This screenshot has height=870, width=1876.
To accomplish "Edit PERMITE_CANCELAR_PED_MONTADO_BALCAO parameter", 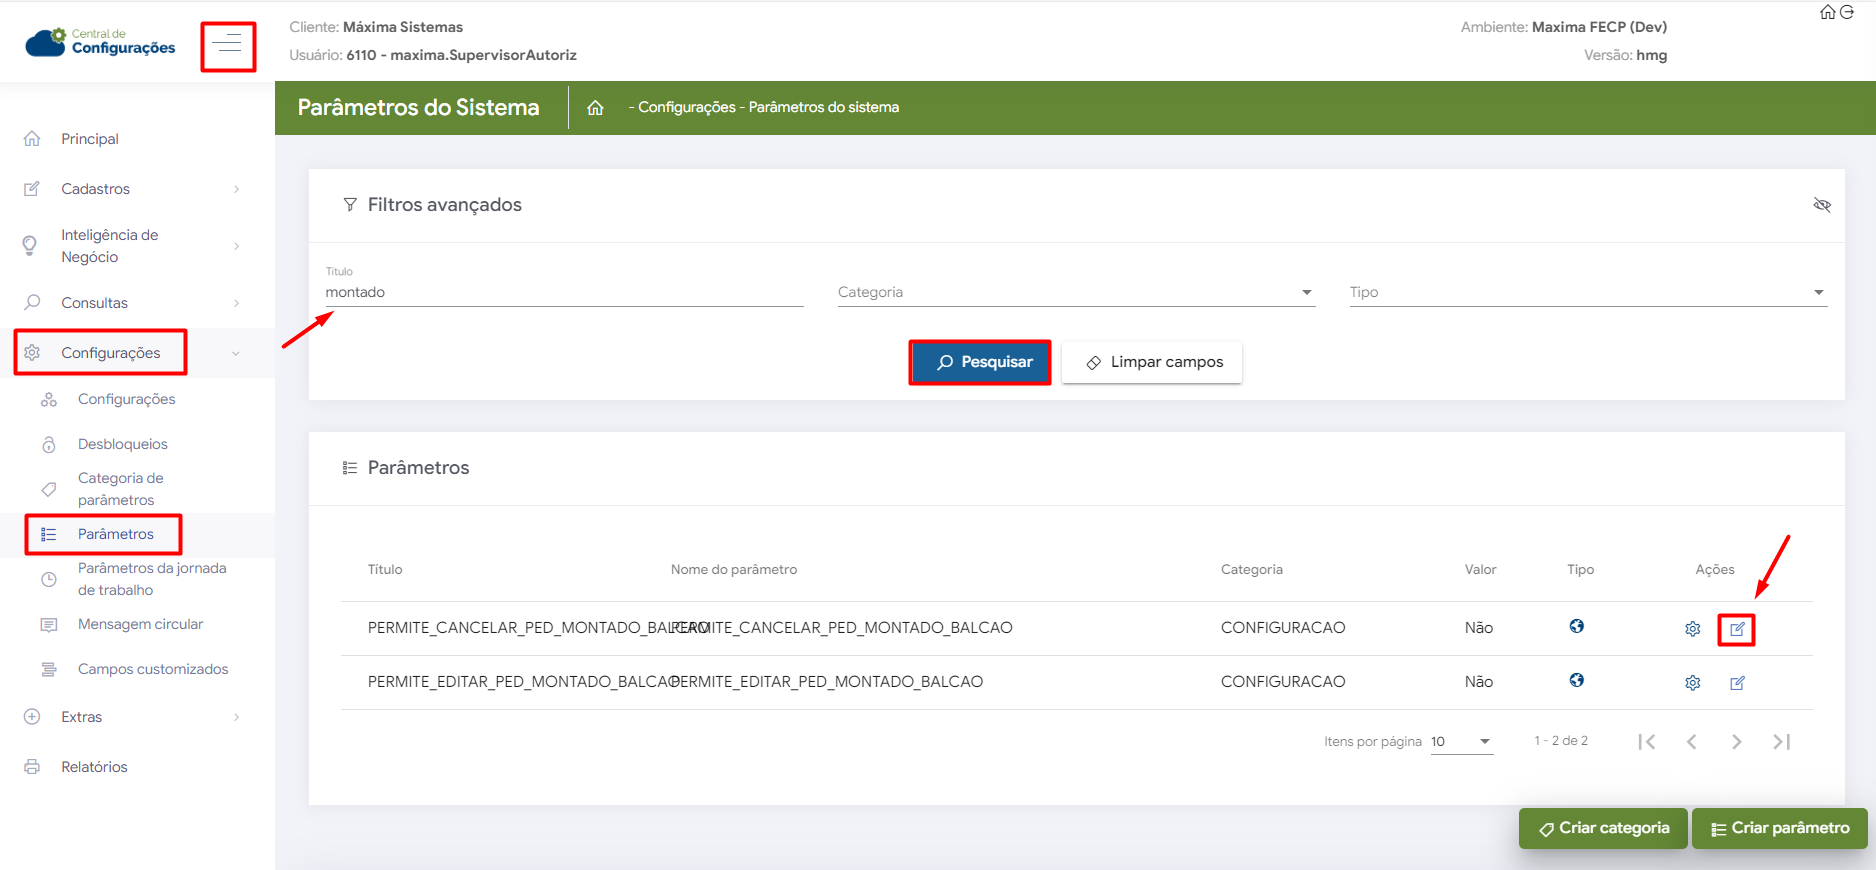I will point(1737,629).
